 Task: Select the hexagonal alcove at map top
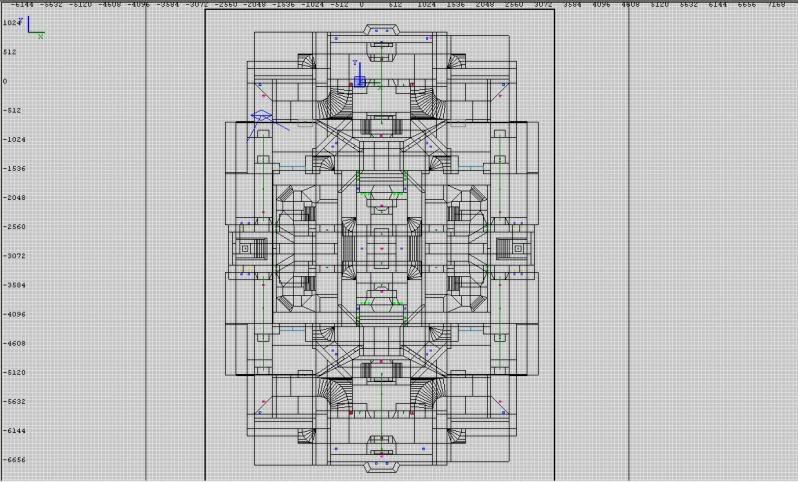[x=381, y=34]
